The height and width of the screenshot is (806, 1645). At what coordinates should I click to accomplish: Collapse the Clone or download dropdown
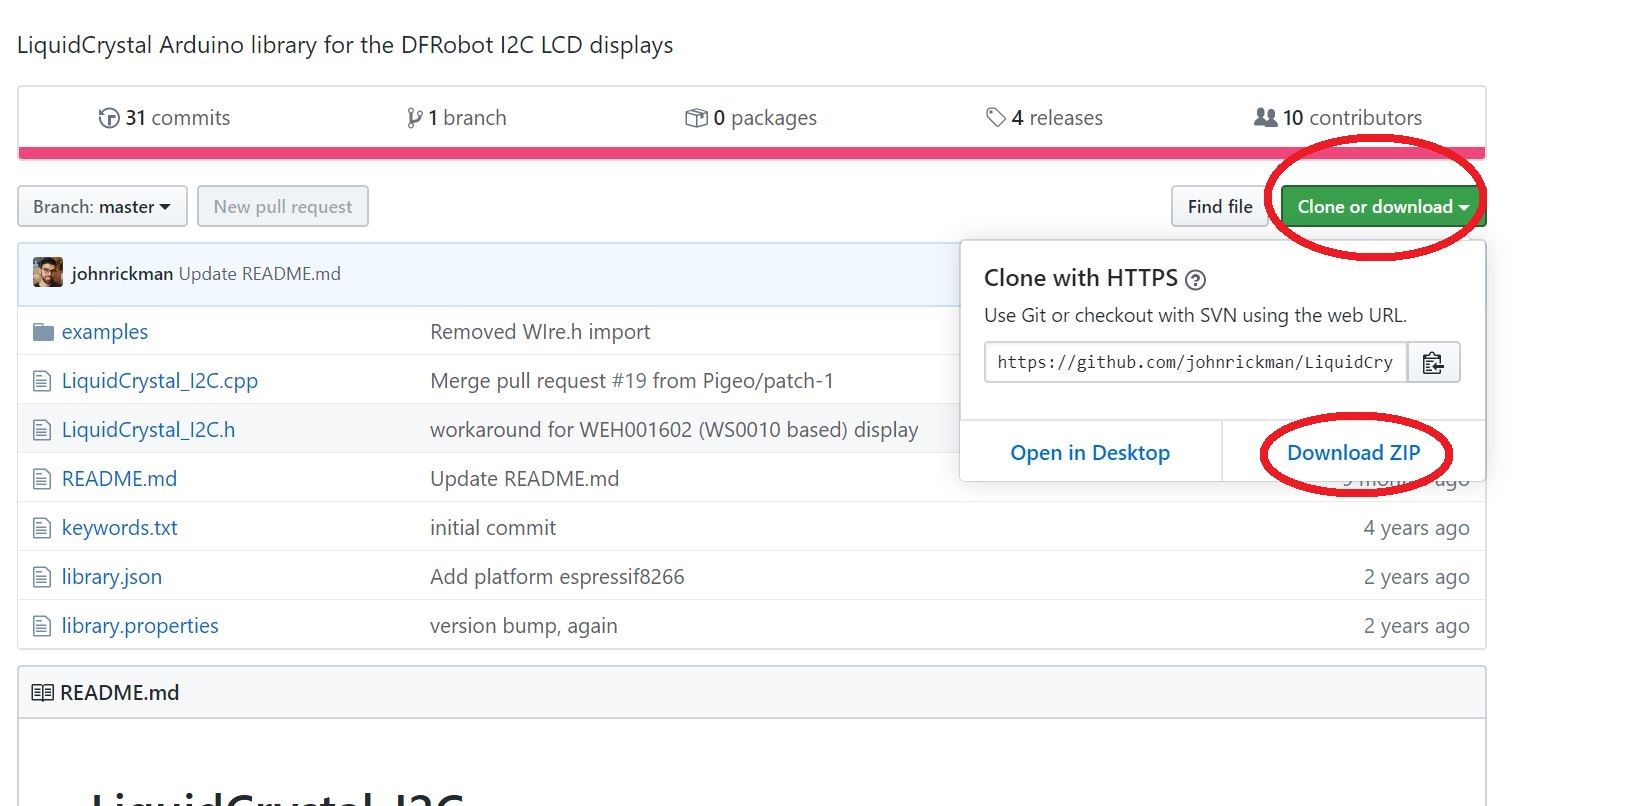tap(1382, 207)
